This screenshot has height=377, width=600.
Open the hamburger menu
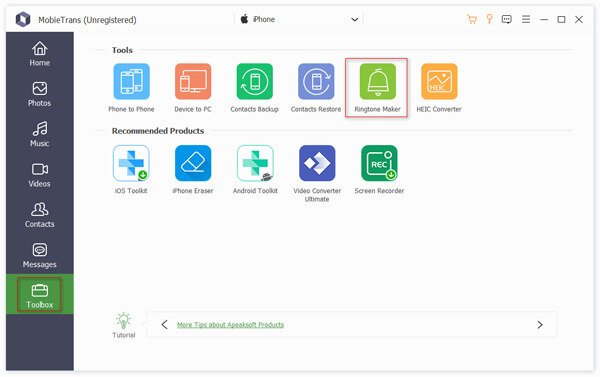(x=526, y=19)
